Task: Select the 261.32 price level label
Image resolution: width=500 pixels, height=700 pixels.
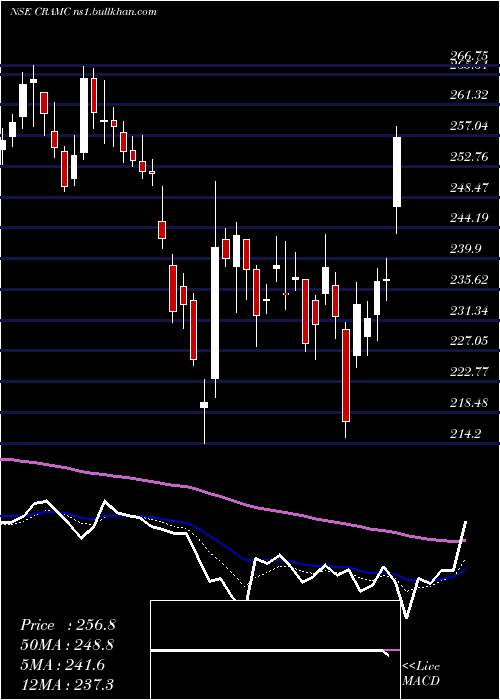Action: 469,94
